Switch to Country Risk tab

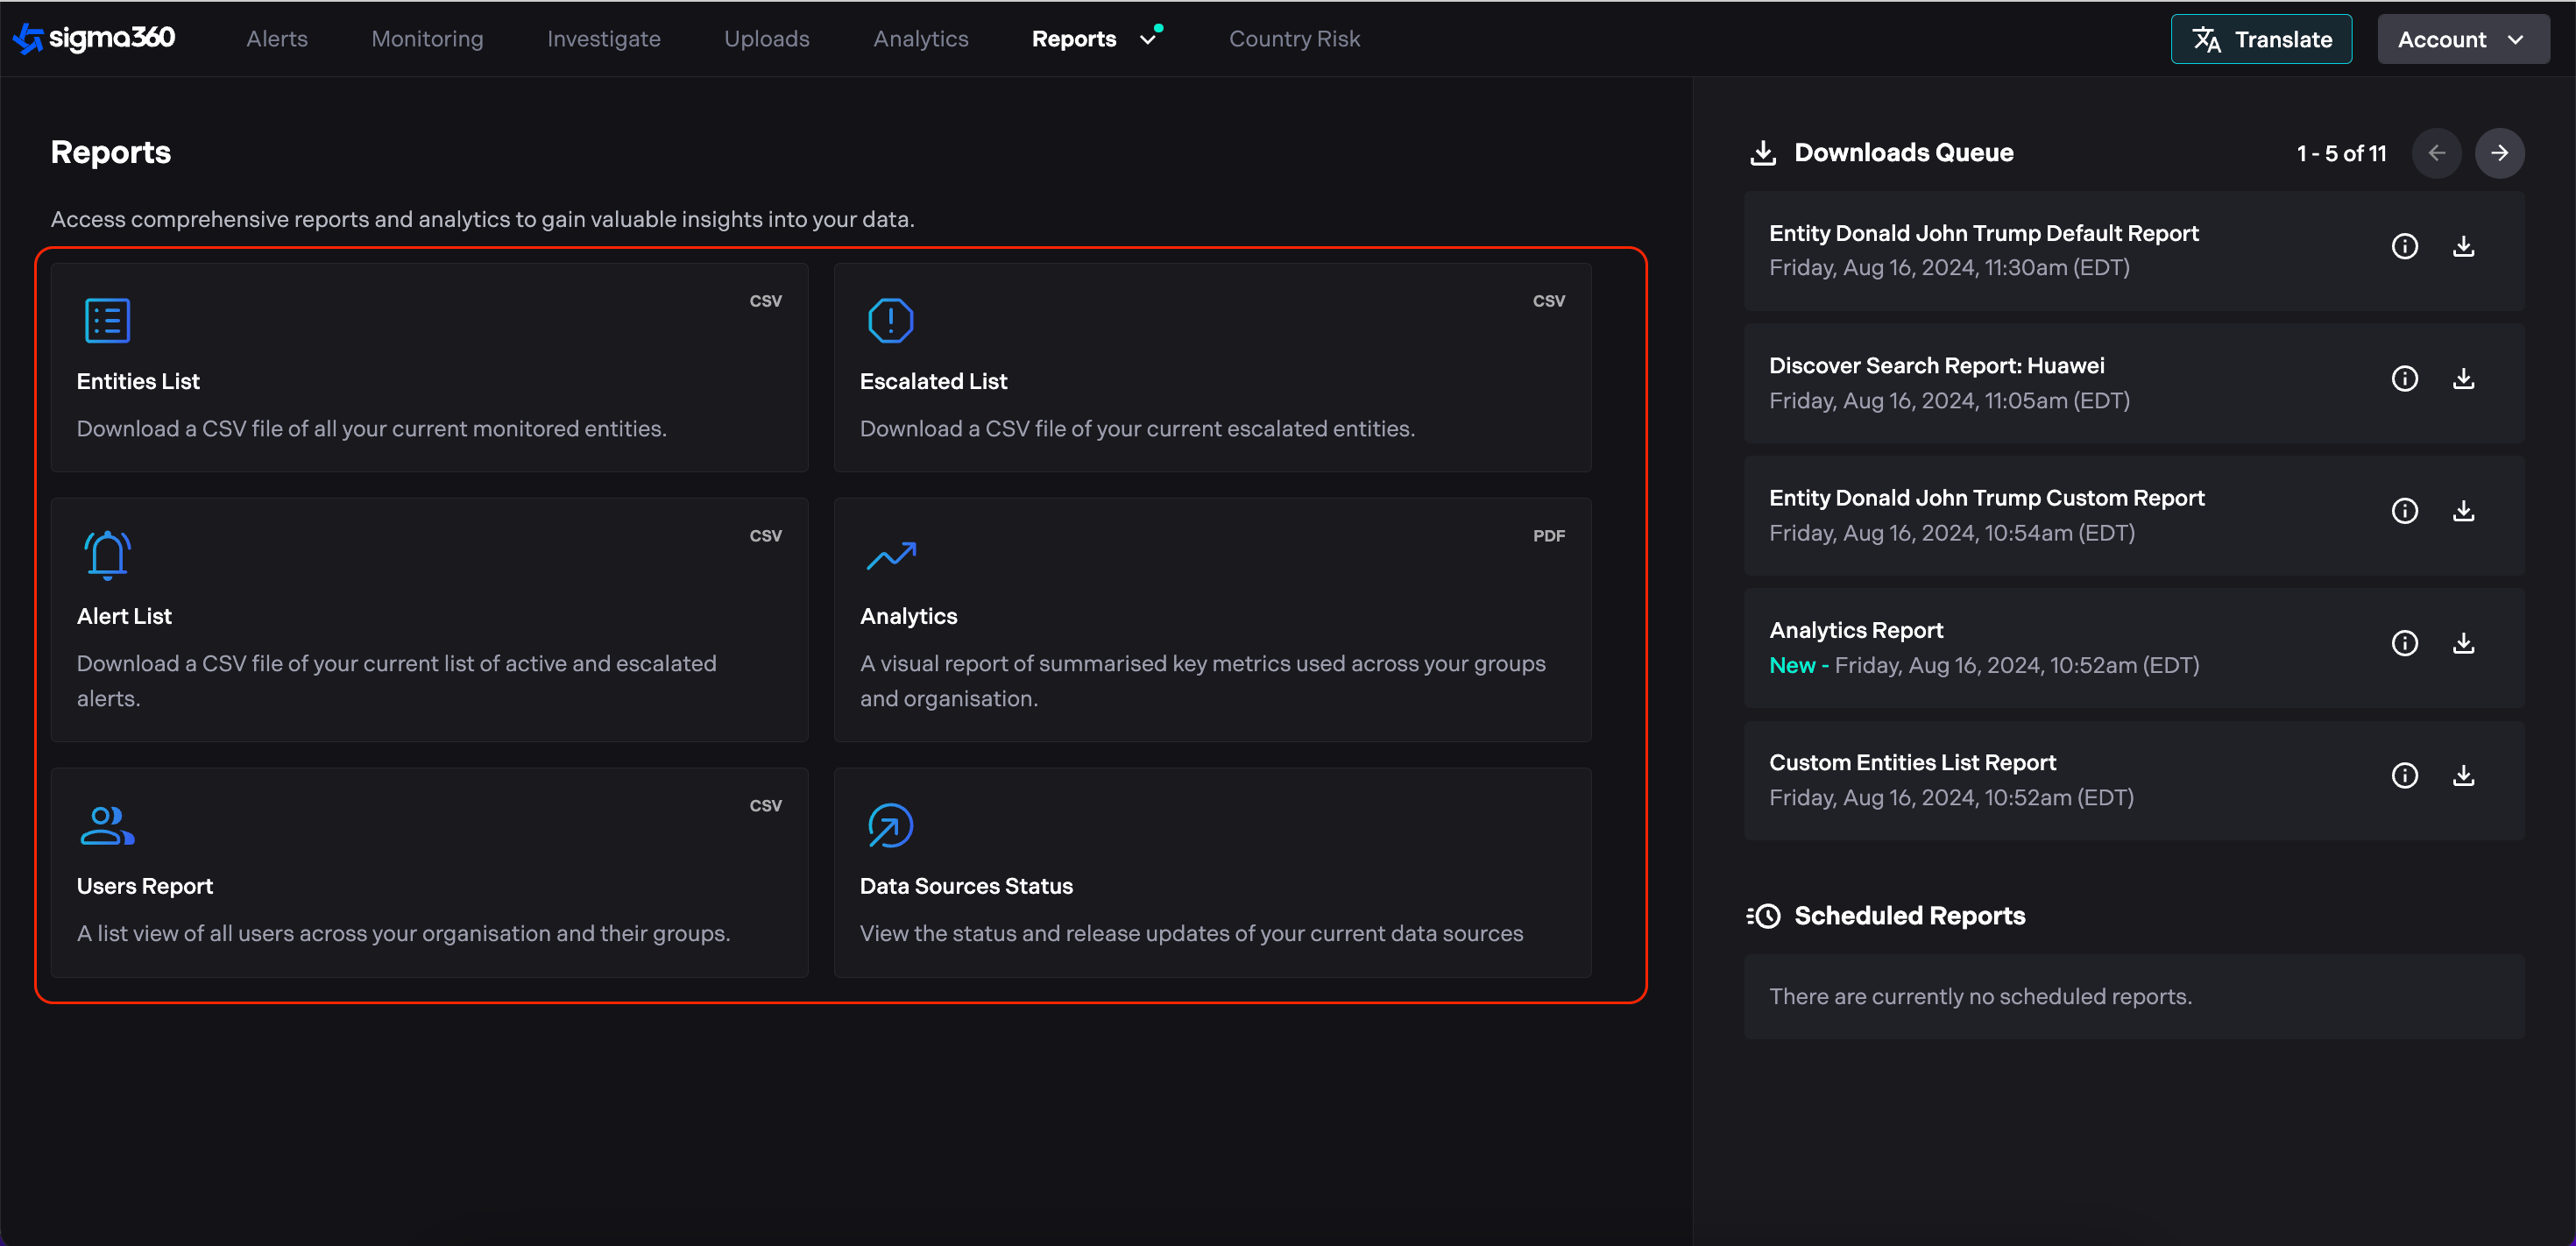tap(1294, 39)
